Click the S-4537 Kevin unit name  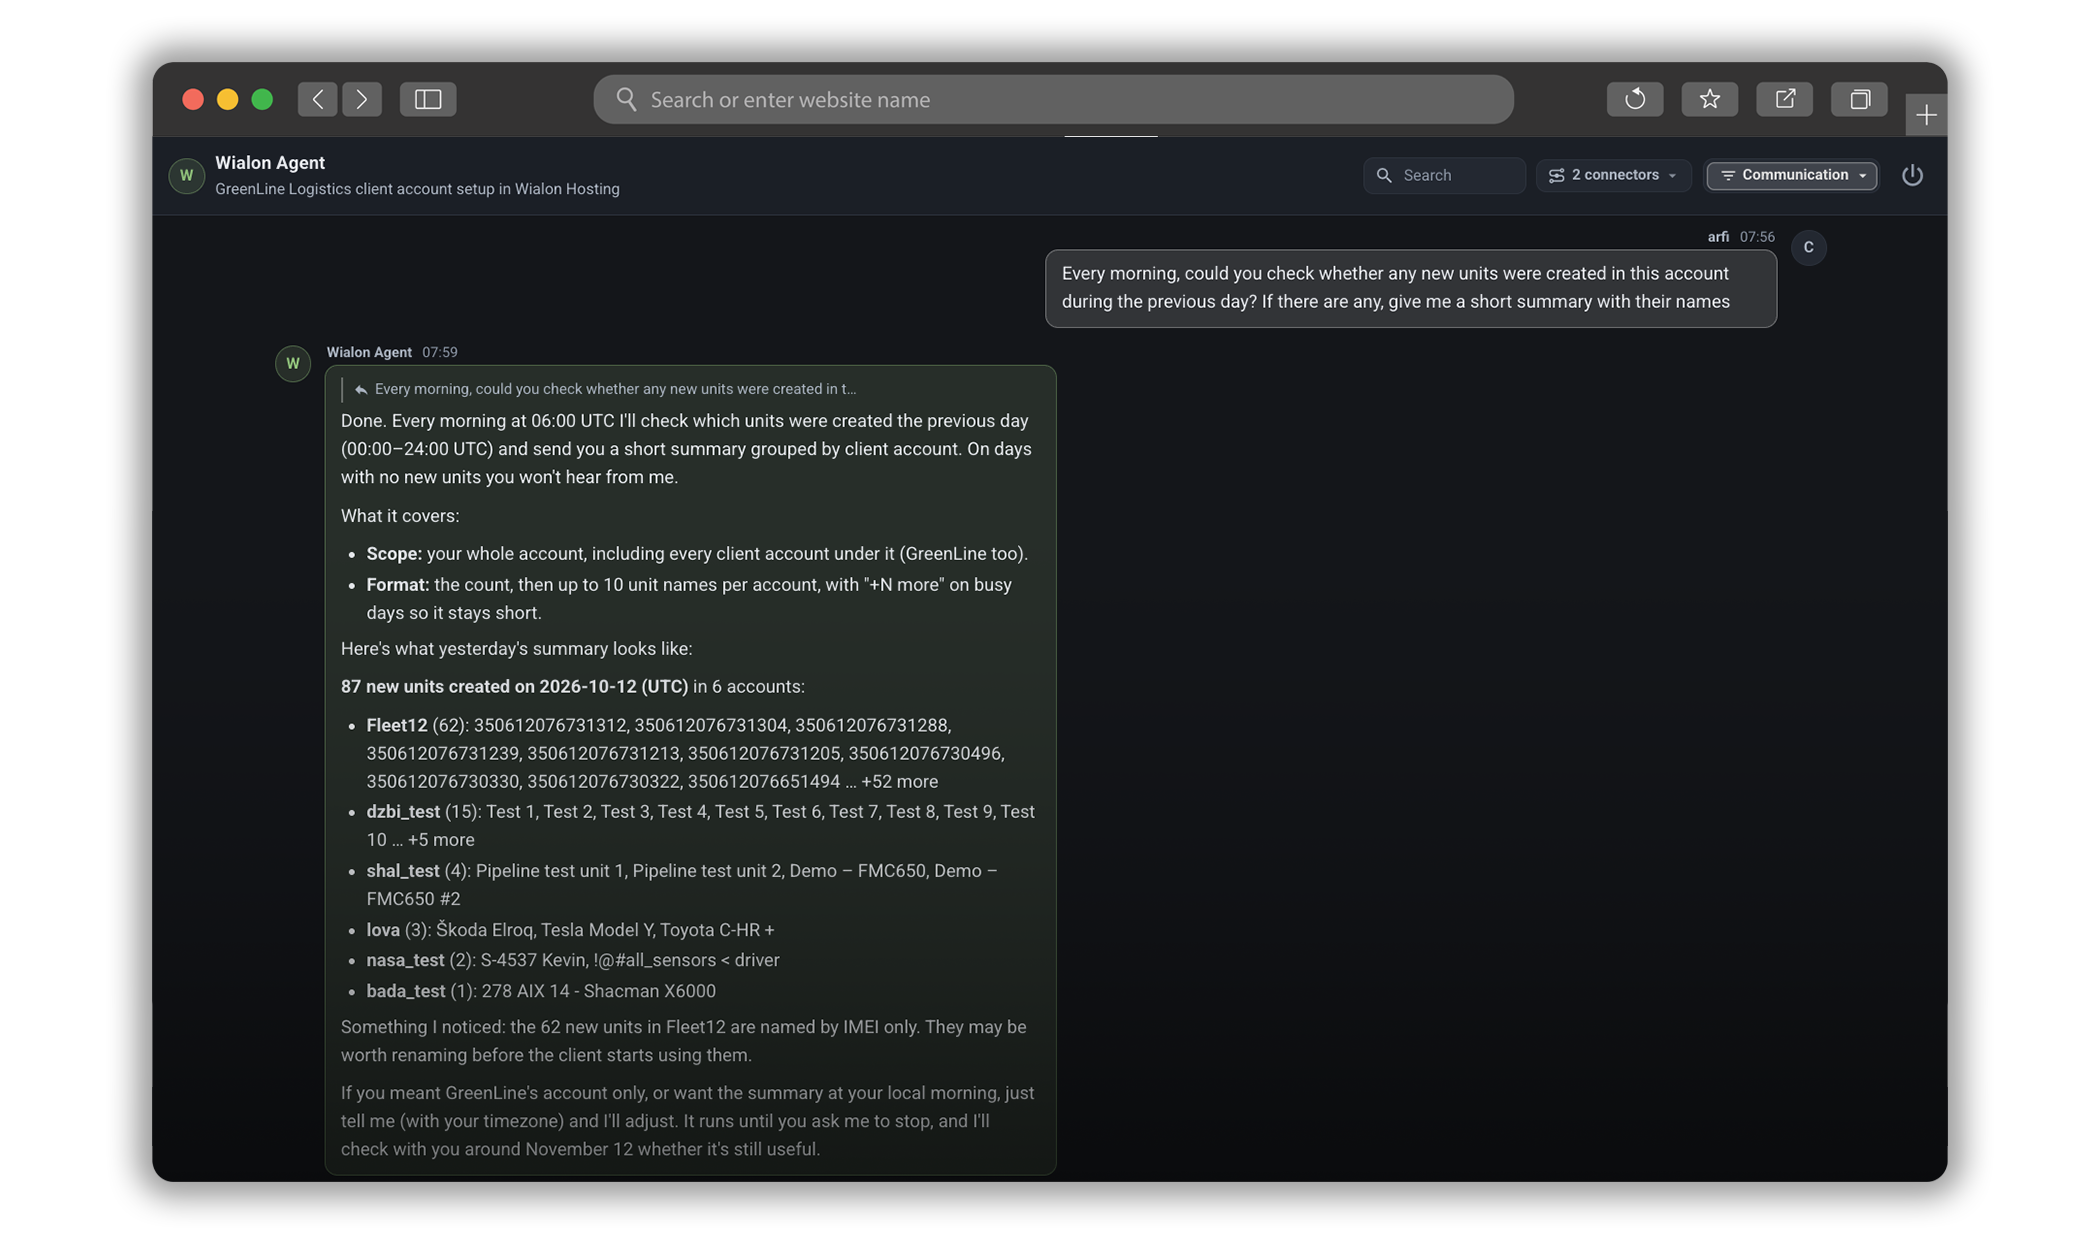coord(532,960)
